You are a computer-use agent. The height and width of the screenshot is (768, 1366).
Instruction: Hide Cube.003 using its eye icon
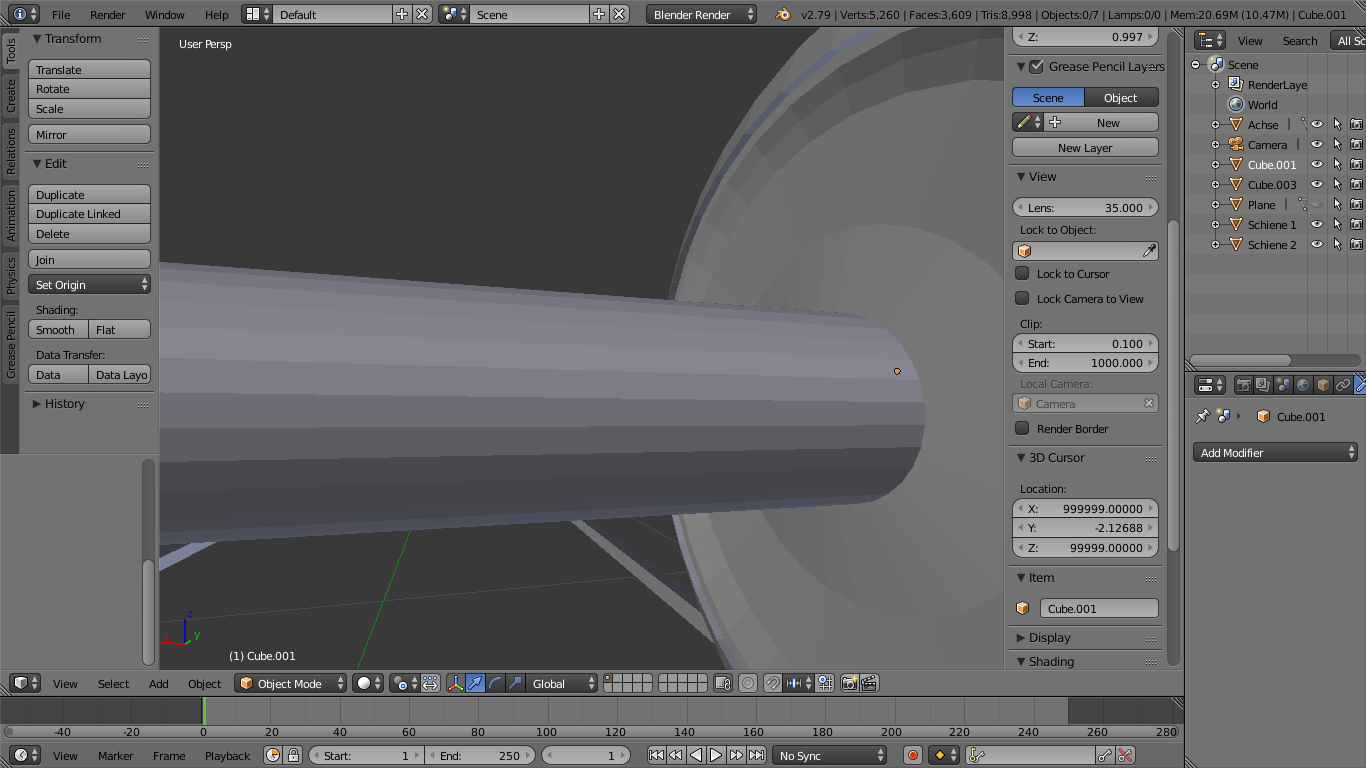(1317, 185)
